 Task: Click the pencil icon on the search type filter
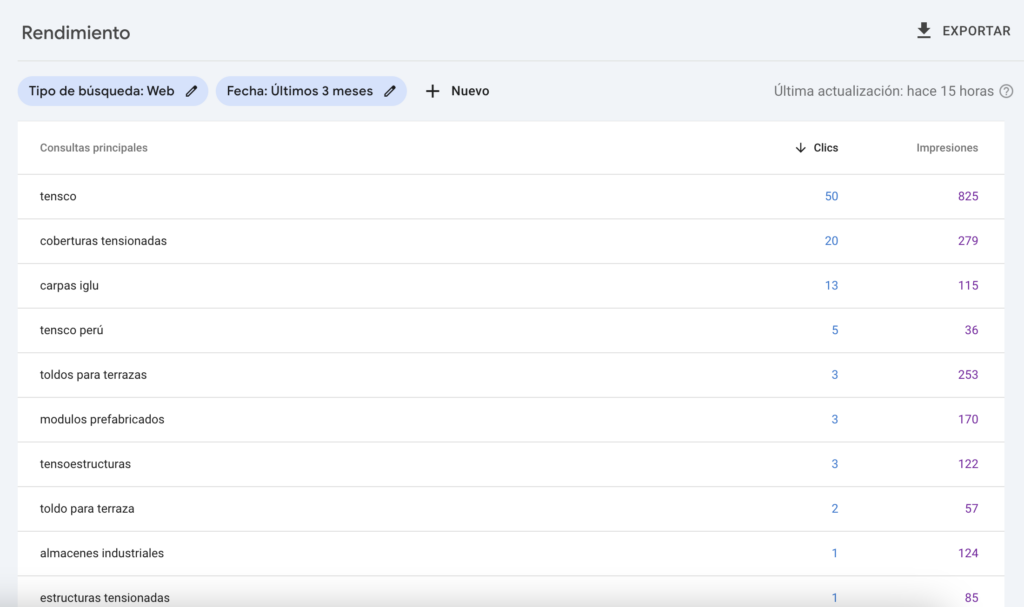(x=190, y=90)
